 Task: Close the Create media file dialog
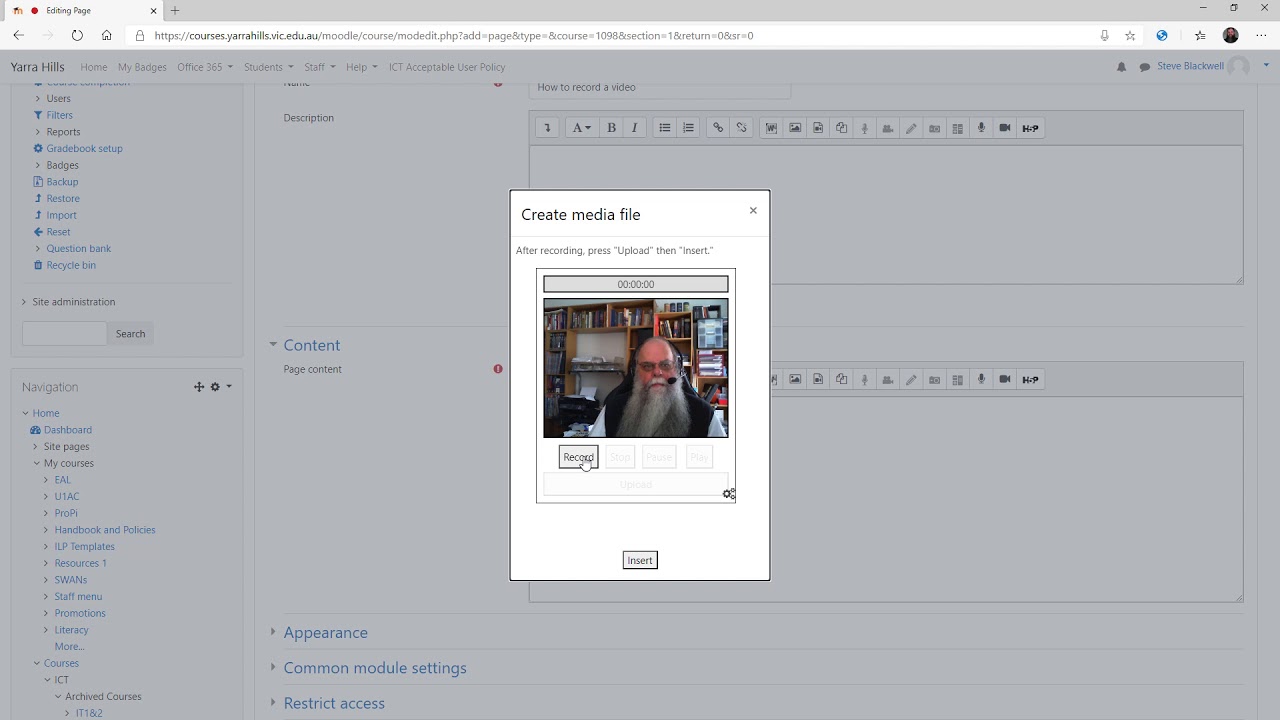pos(753,210)
